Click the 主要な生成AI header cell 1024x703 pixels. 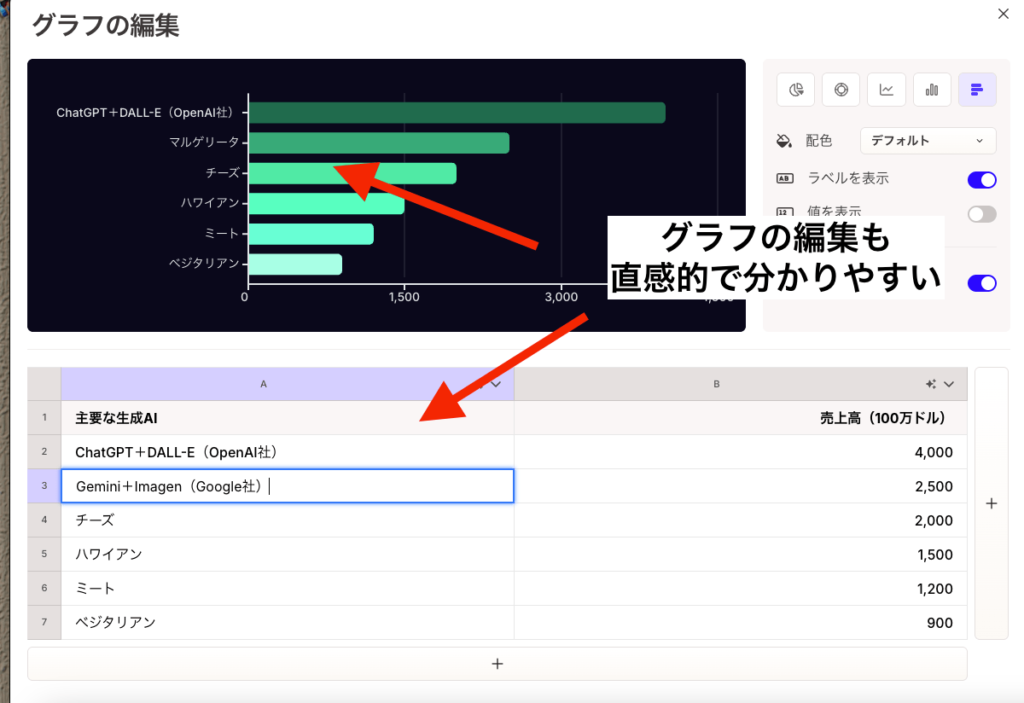[x=287, y=417]
